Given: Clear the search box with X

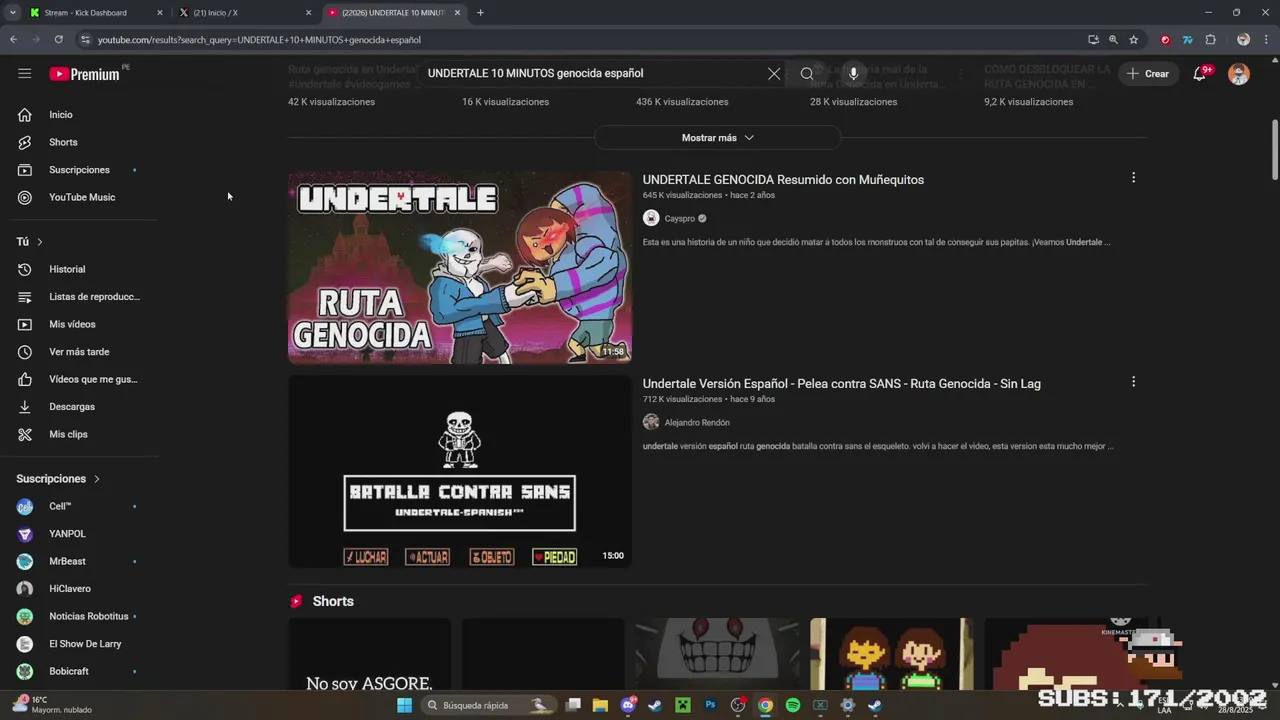Looking at the screenshot, I should tap(774, 73).
